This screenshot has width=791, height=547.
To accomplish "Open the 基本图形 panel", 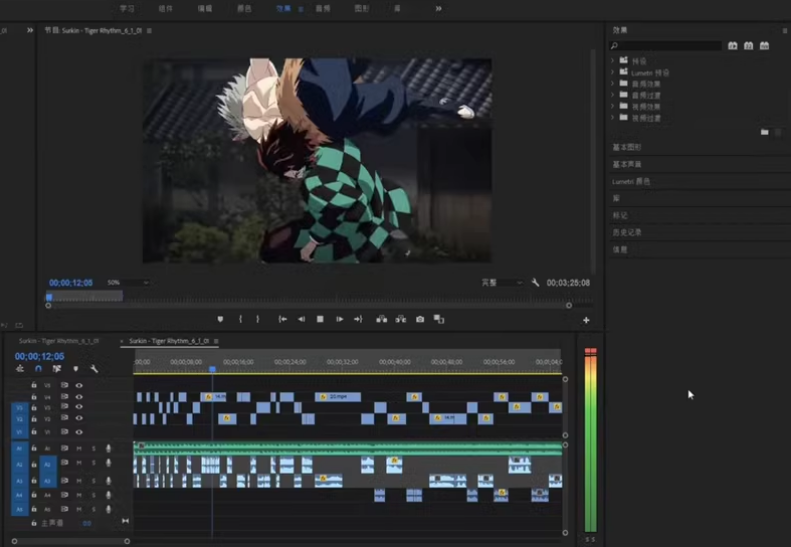I will 628,147.
